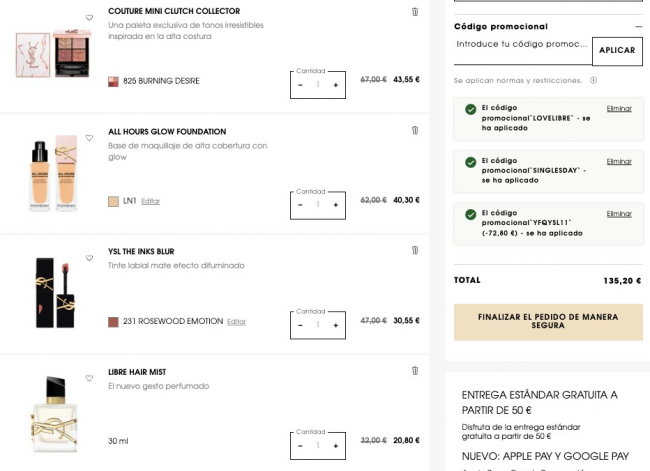Screen dimensions: 650x471
Task: Increase quantity of Couture Mini Clutch Collector
Action: 335,85
